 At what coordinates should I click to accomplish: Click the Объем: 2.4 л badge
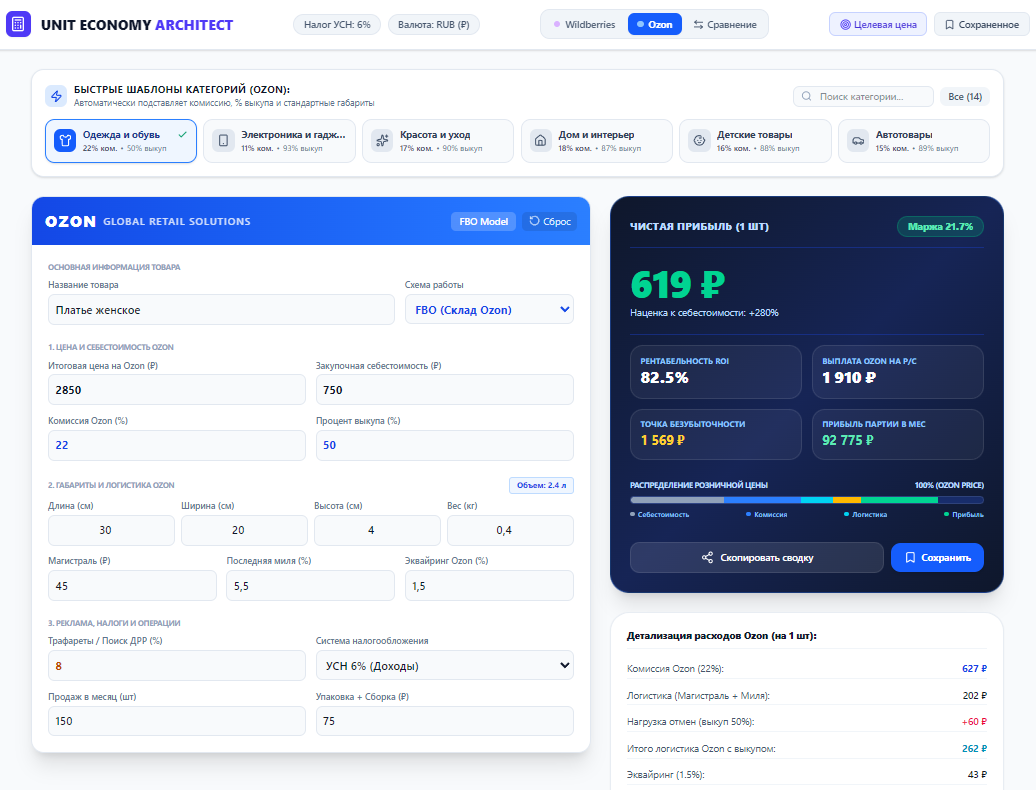click(x=541, y=485)
